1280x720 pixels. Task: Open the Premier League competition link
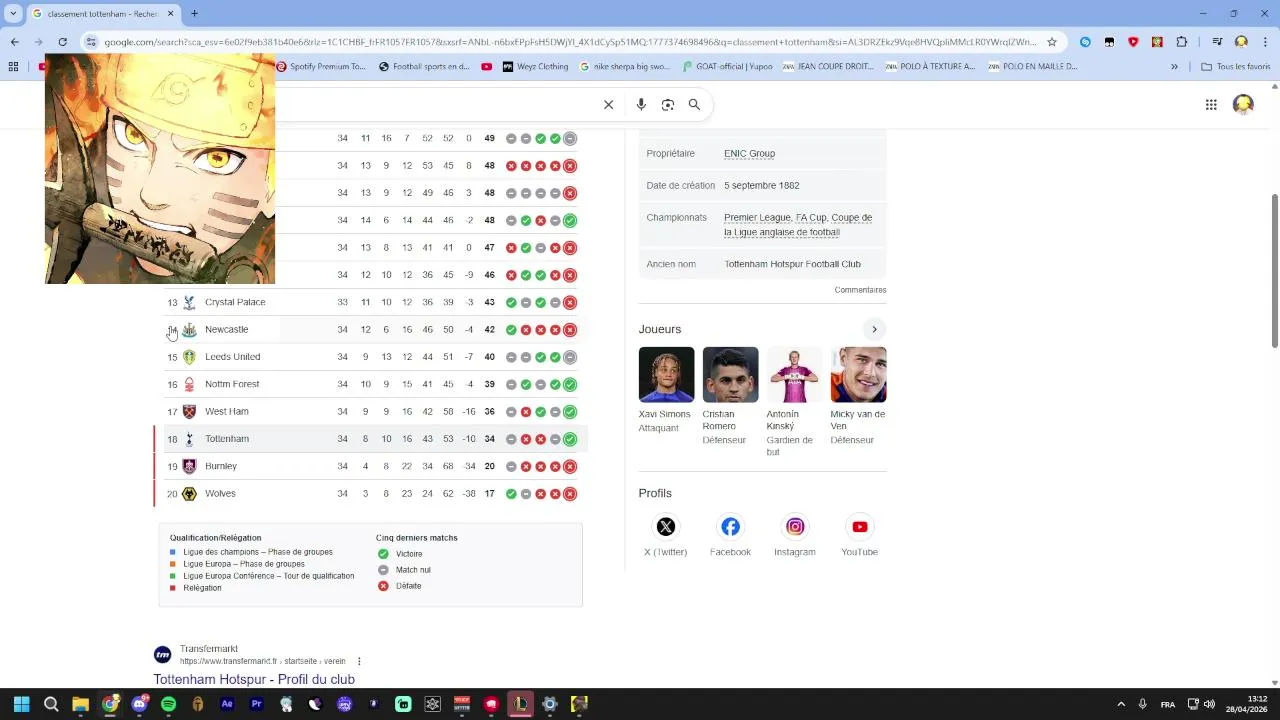pyautogui.click(x=757, y=217)
